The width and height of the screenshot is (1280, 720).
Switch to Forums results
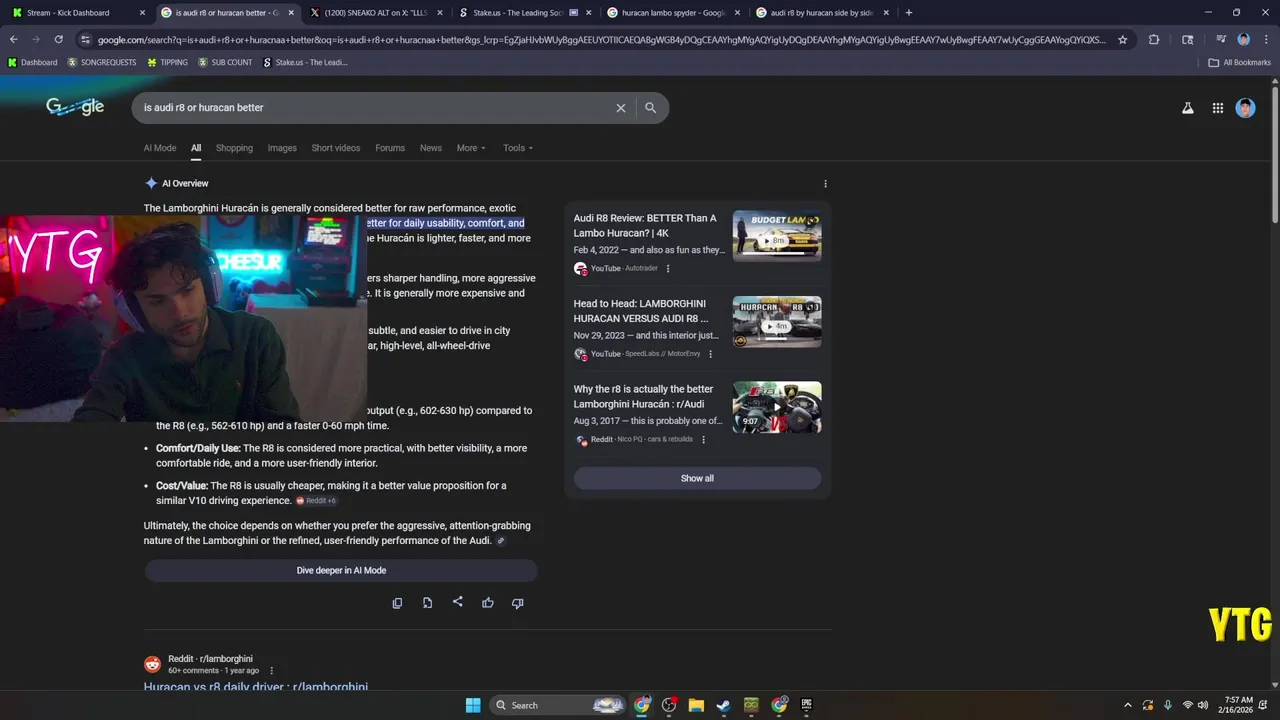[390, 148]
